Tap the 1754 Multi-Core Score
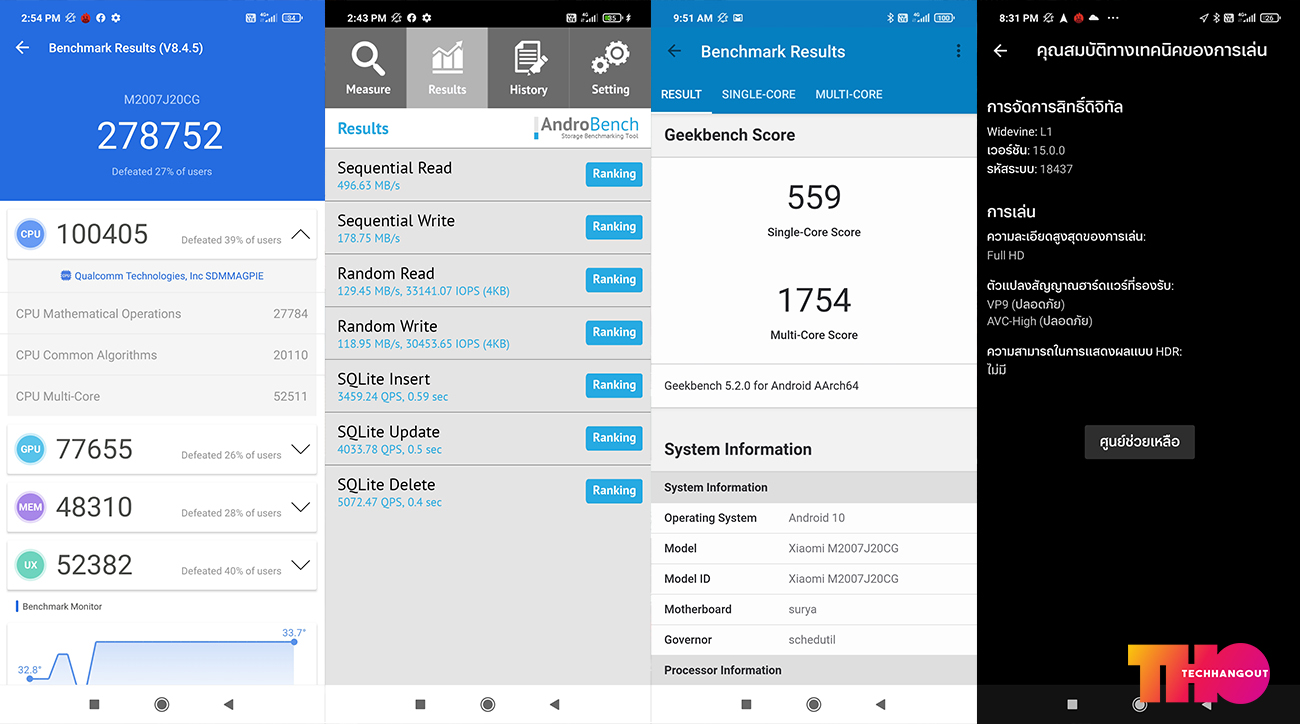 pos(814,300)
